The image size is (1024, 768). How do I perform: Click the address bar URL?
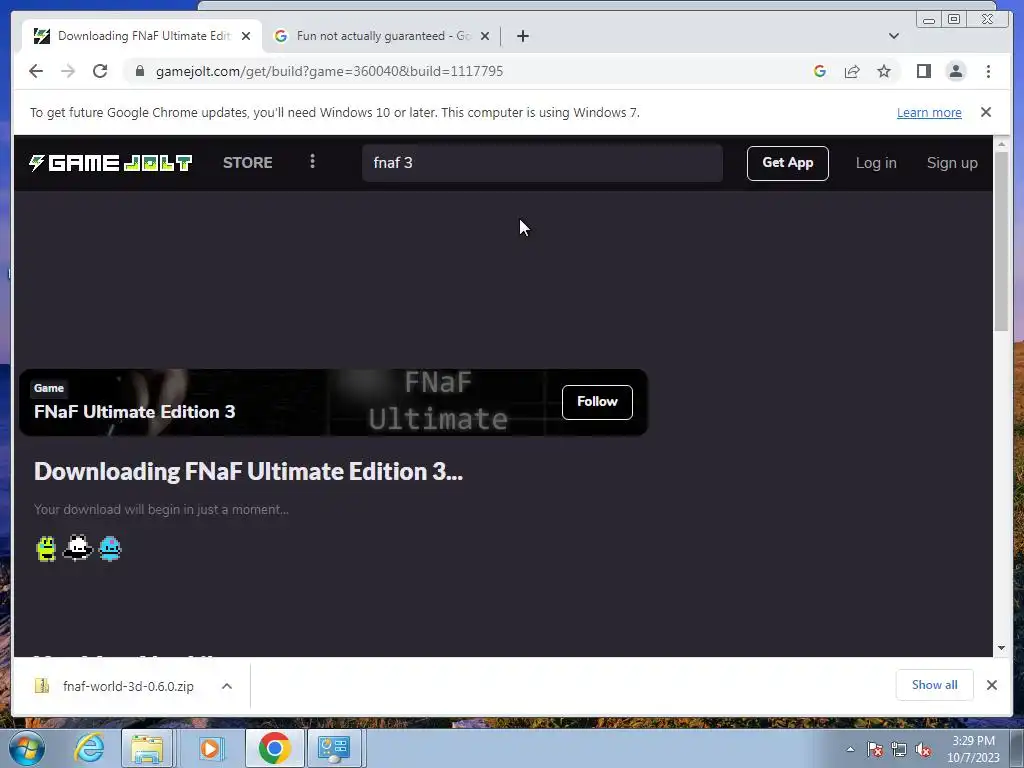(329, 71)
